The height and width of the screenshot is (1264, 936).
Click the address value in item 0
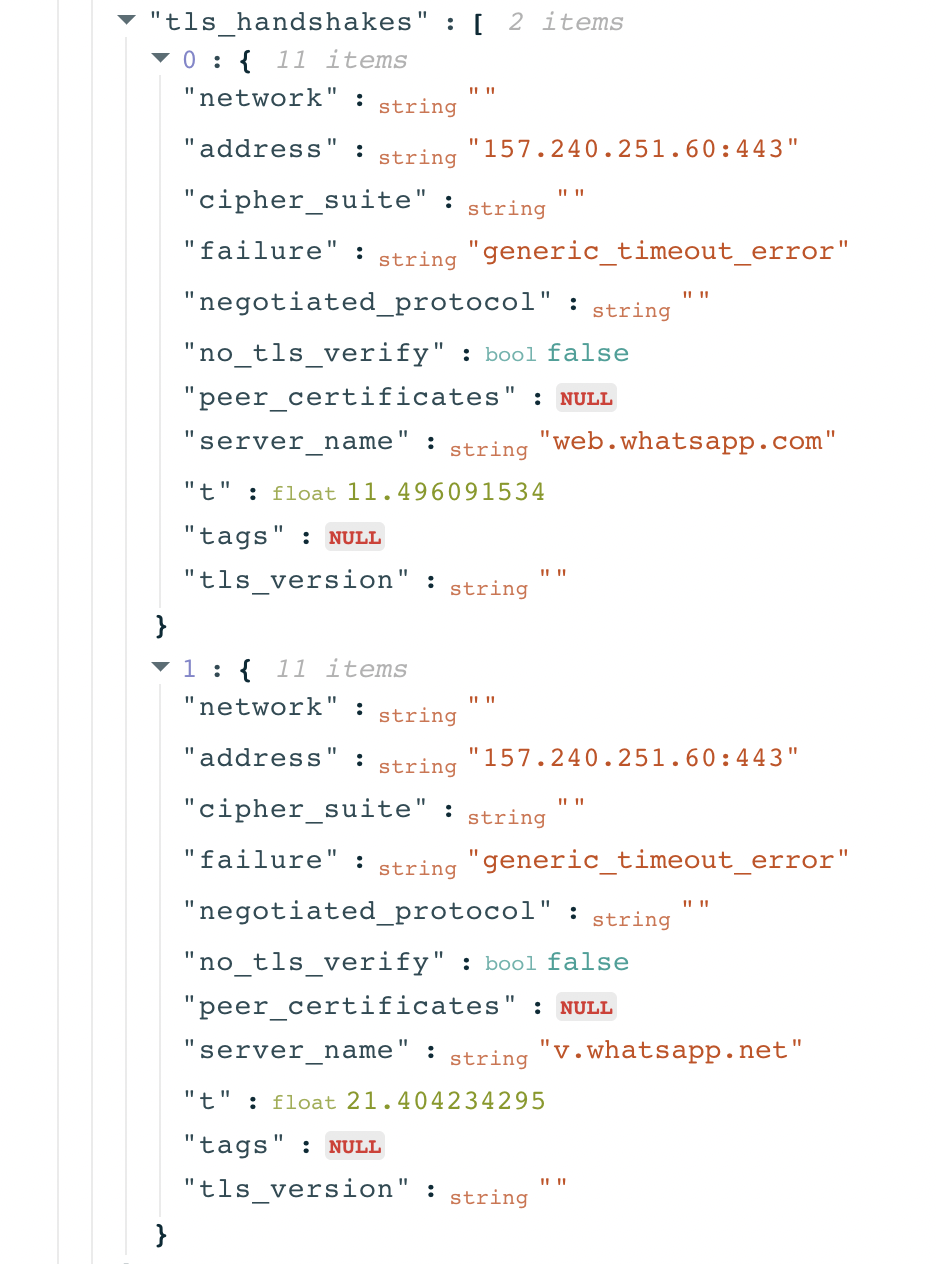pyautogui.click(x=641, y=149)
